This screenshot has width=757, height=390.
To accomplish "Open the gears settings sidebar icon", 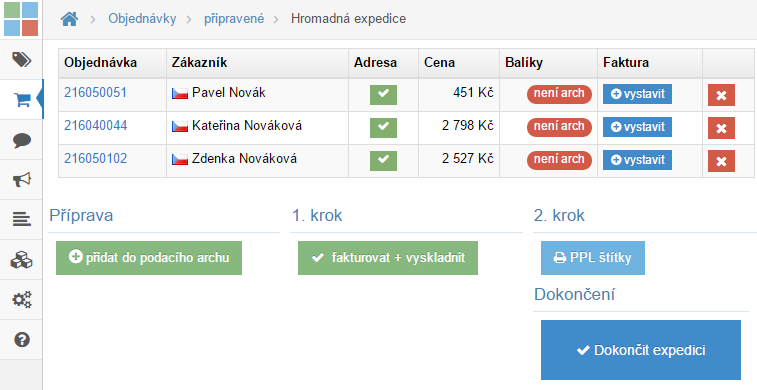I will pyautogui.click(x=21, y=300).
